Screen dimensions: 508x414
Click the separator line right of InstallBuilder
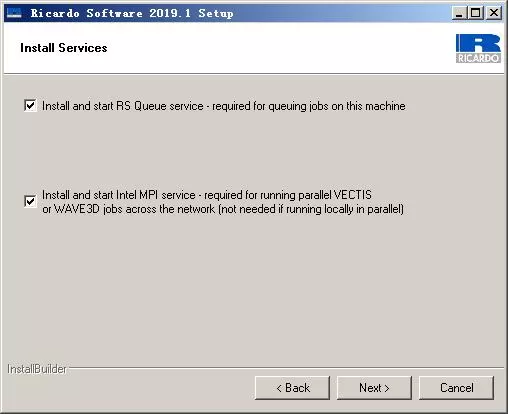pos(286,368)
